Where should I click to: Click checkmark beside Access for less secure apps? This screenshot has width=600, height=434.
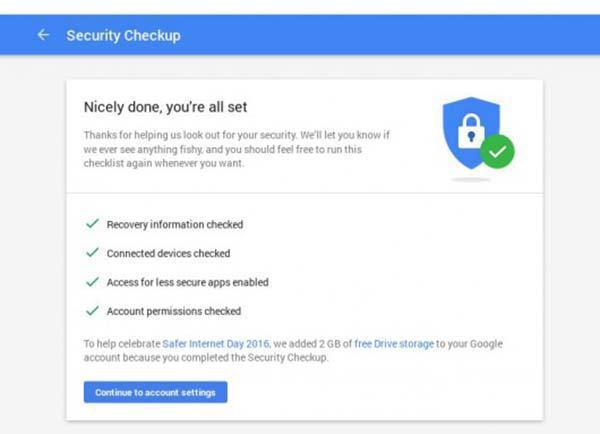(92, 282)
